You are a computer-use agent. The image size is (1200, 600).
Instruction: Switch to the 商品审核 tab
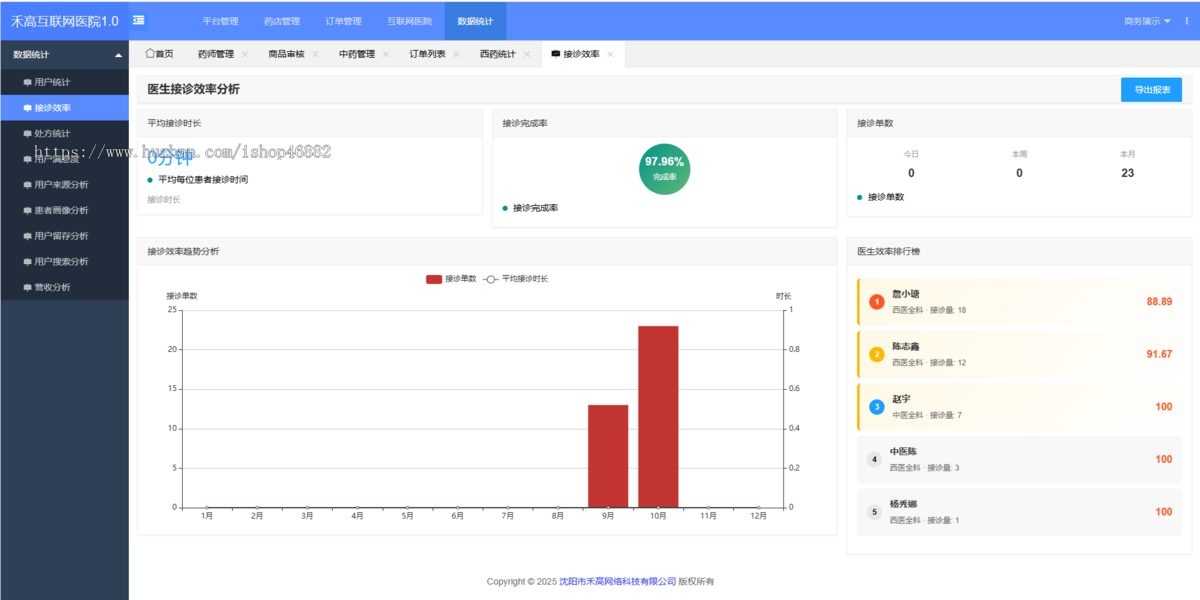(286, 54)
